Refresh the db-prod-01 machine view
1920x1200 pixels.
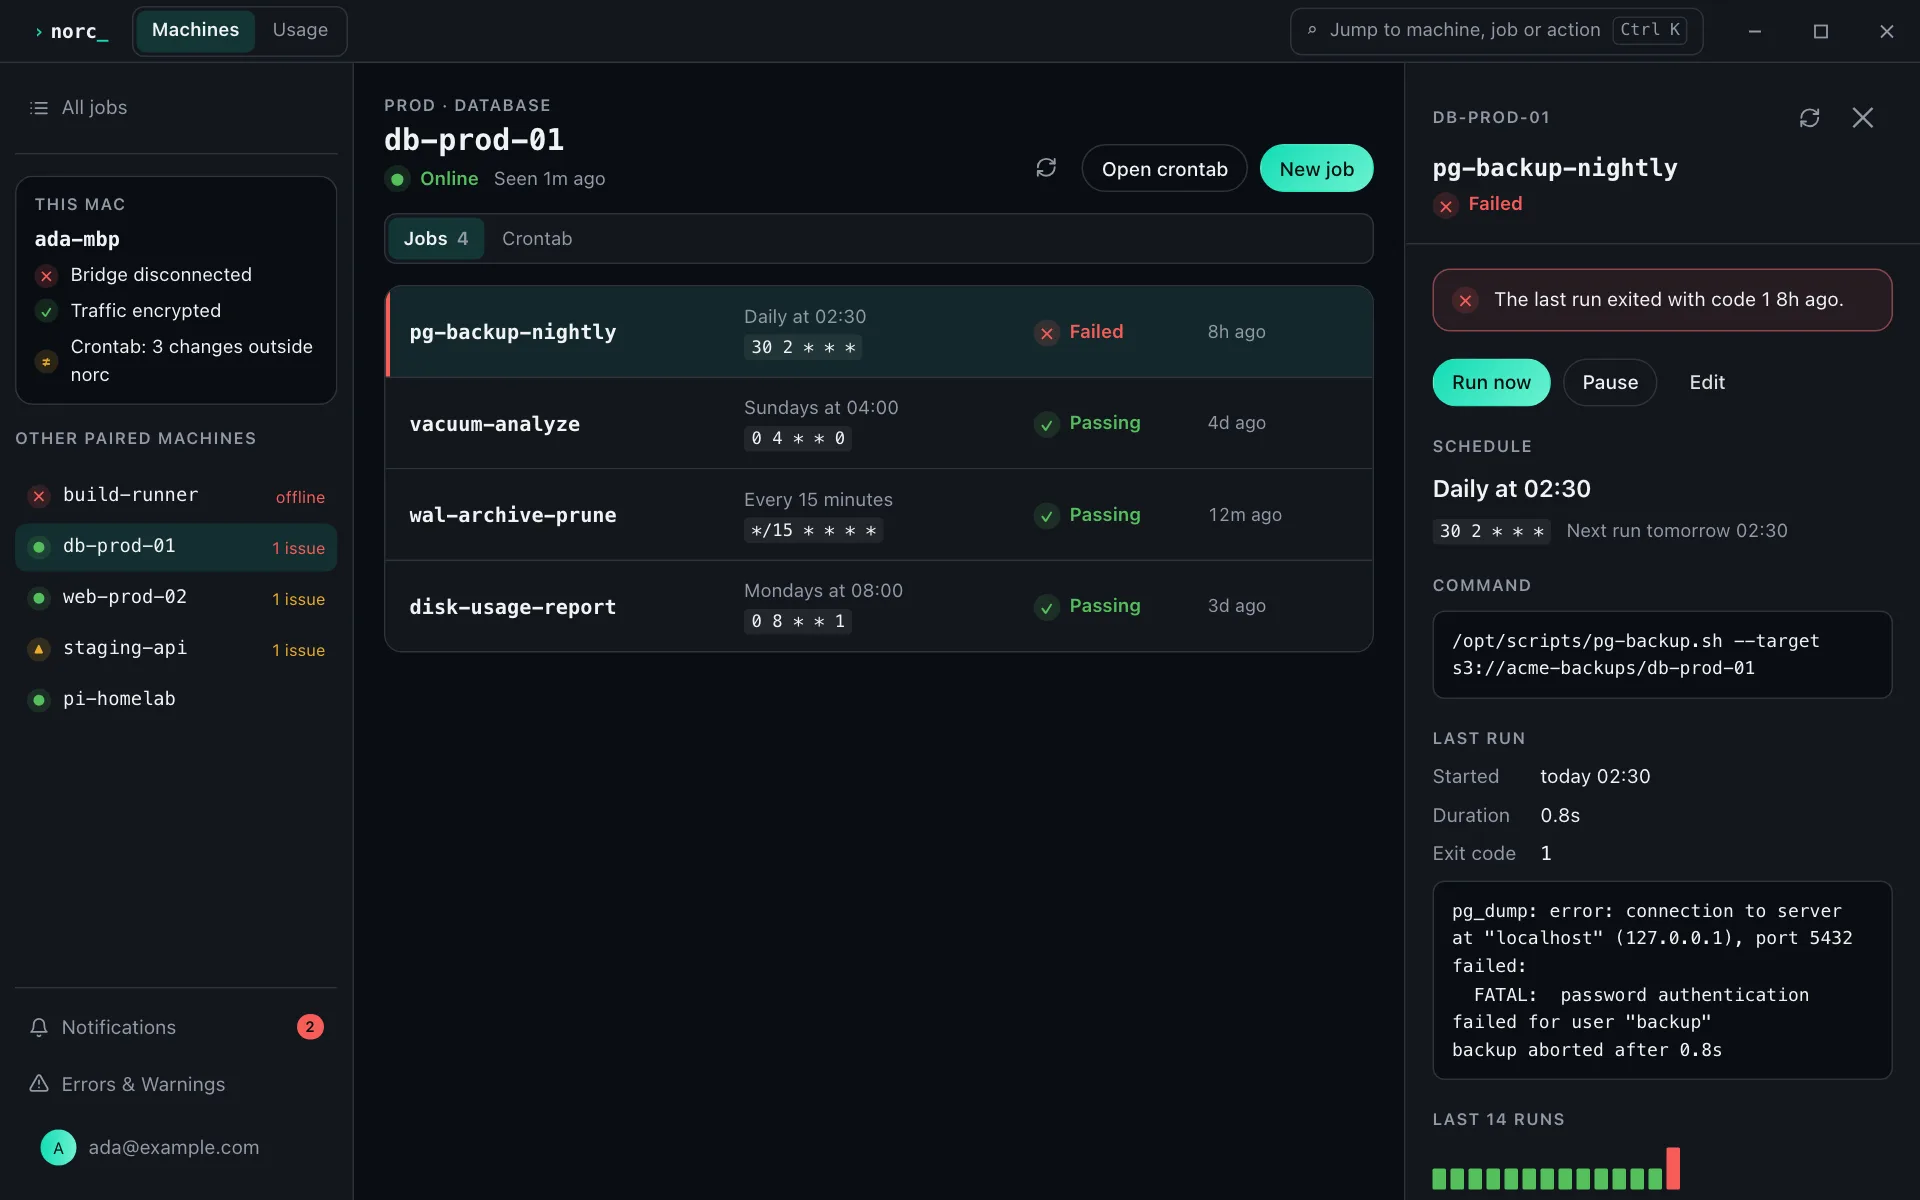point(1046,168)
